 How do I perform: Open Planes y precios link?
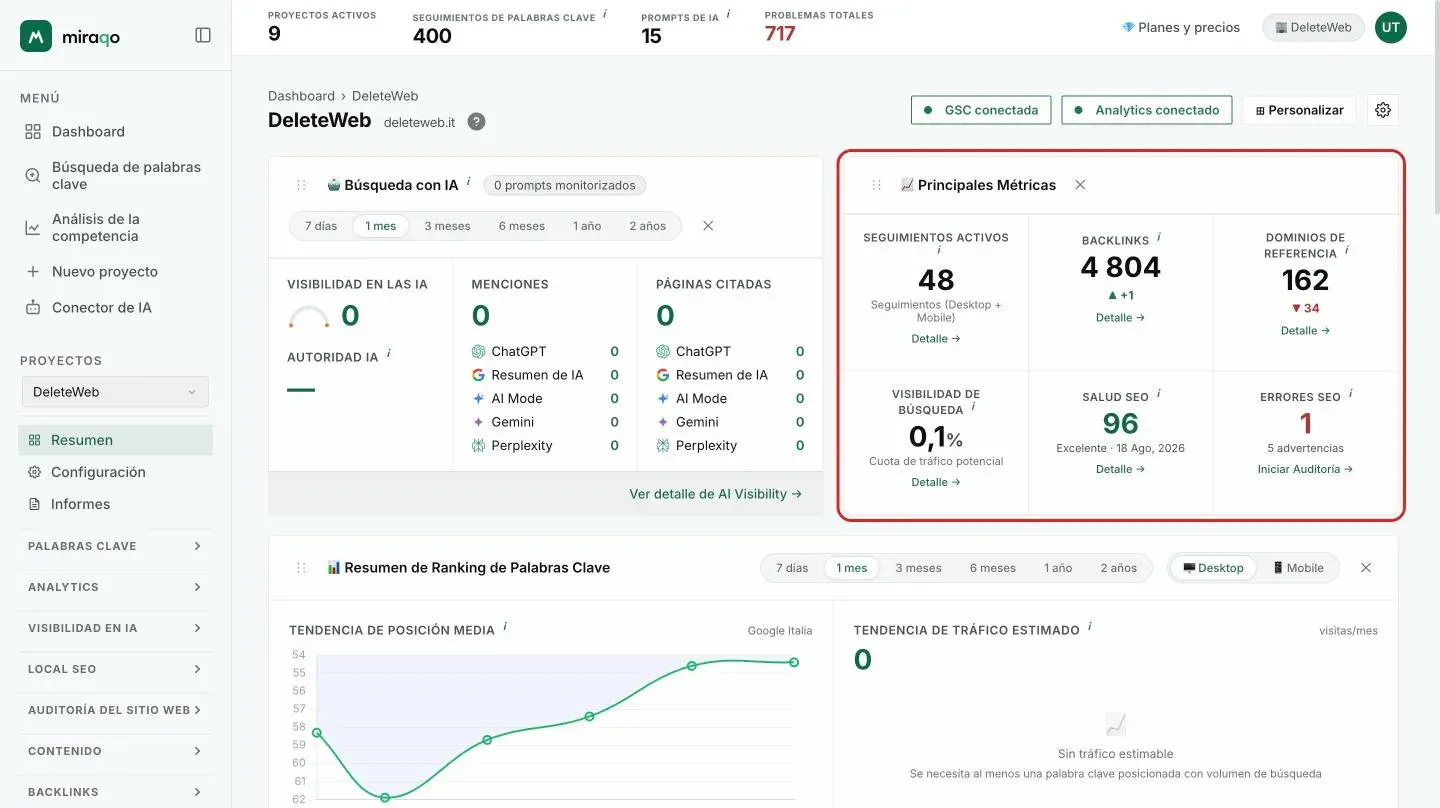(1181, 27)
